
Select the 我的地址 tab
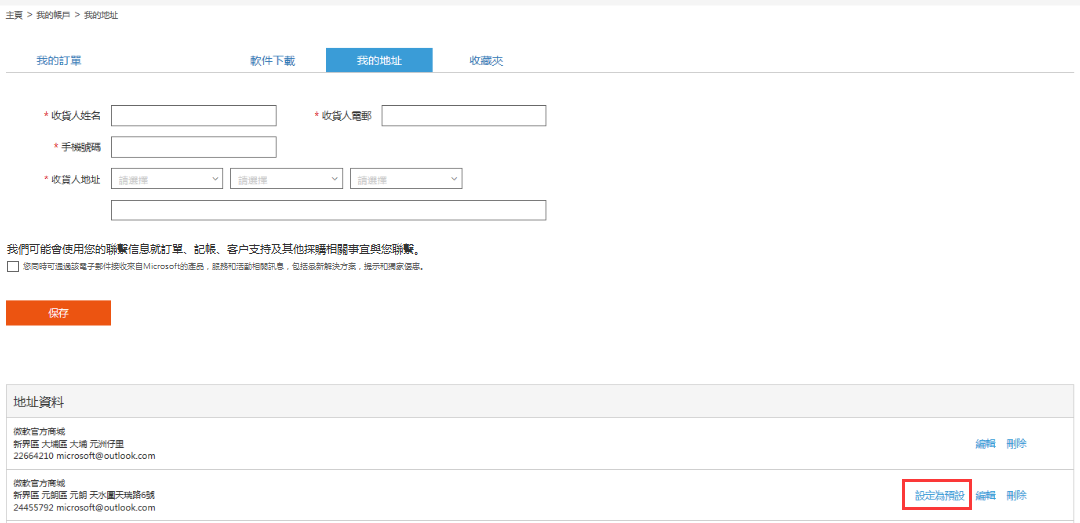[x=379, y=61]
